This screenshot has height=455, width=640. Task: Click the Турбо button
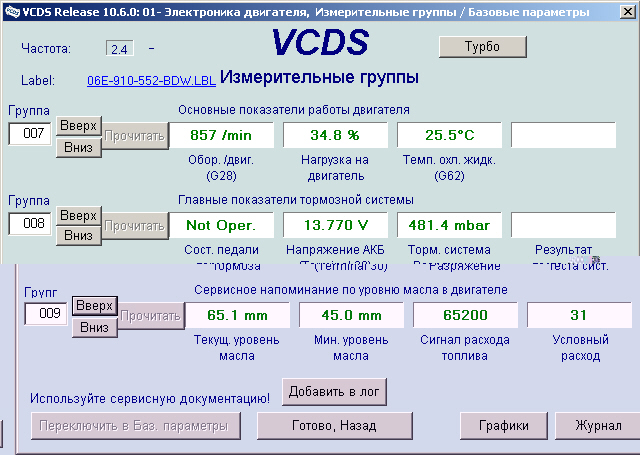point(482,47)
